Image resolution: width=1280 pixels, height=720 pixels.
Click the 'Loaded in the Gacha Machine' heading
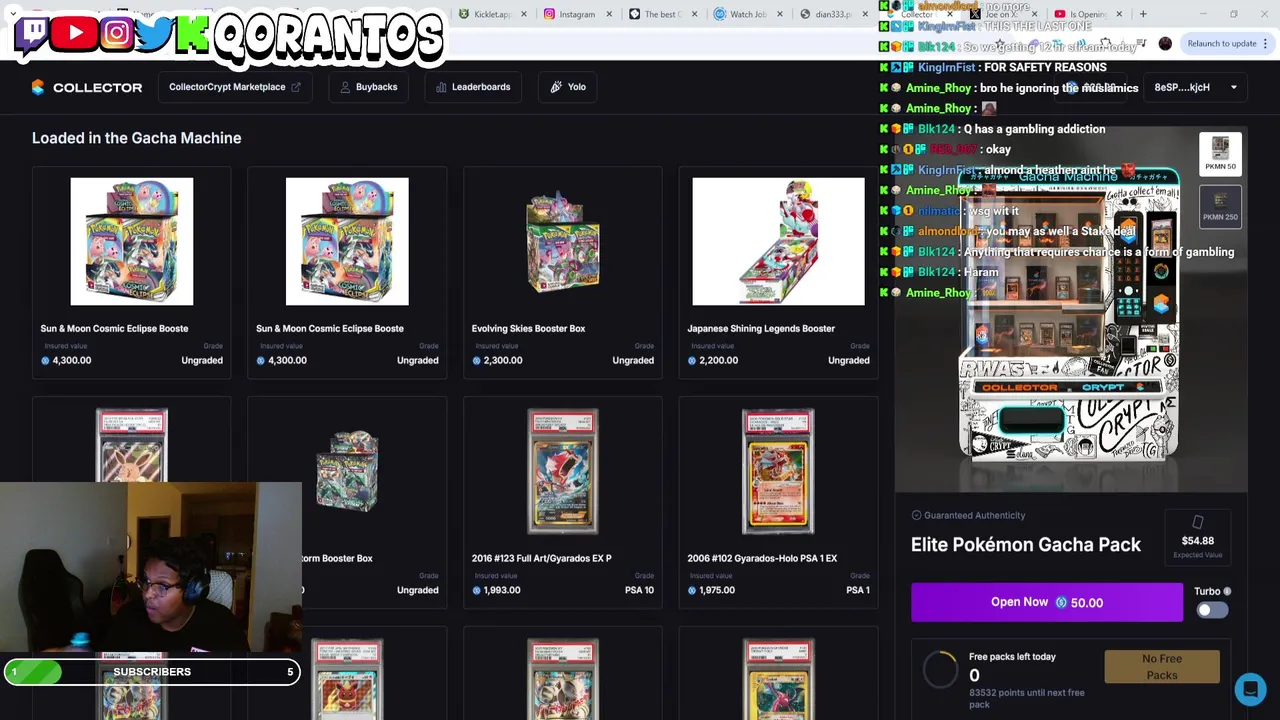[136, 138]
